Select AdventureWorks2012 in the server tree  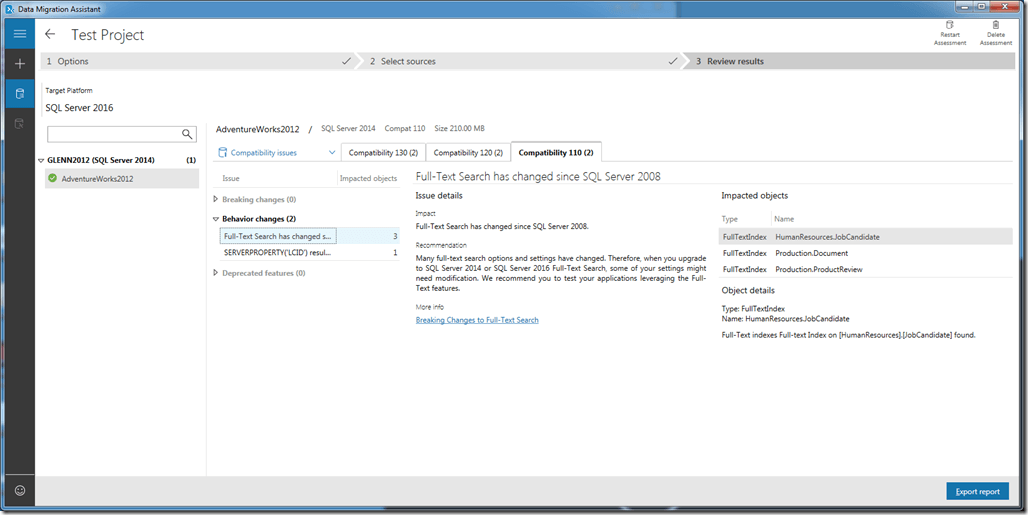122,178
